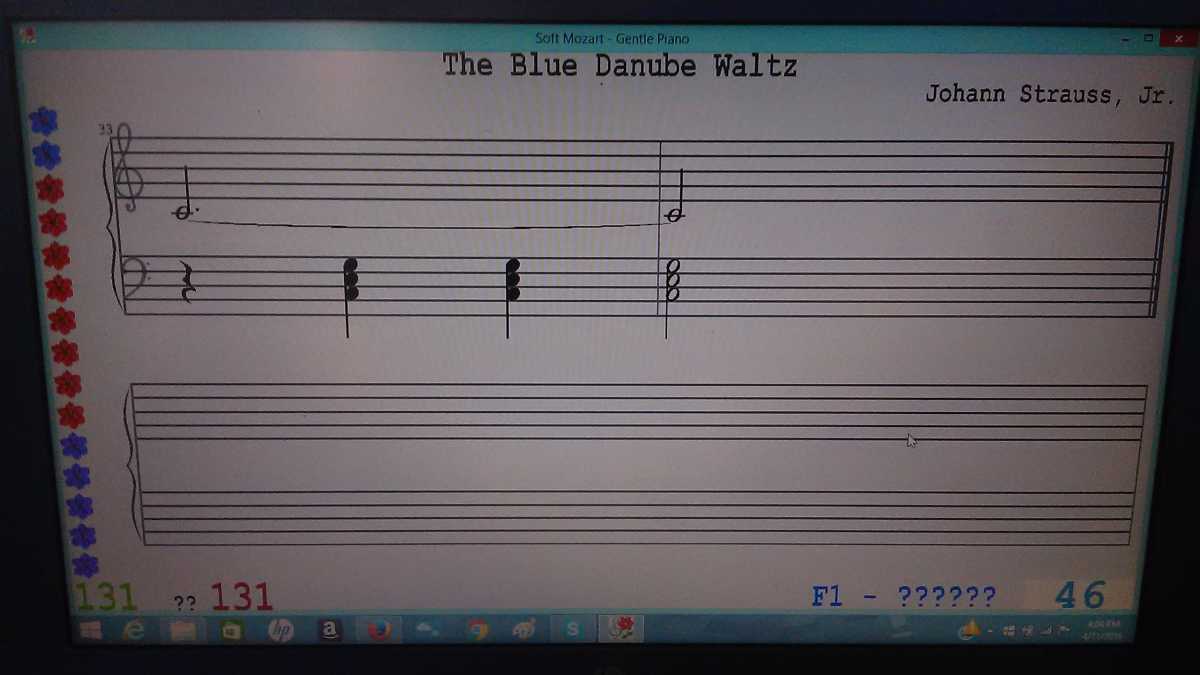This screenshot has width=1200, height=675.
Task: Click the composer name Johann Strauss, Jr.
Action: tap(1049, 95)
